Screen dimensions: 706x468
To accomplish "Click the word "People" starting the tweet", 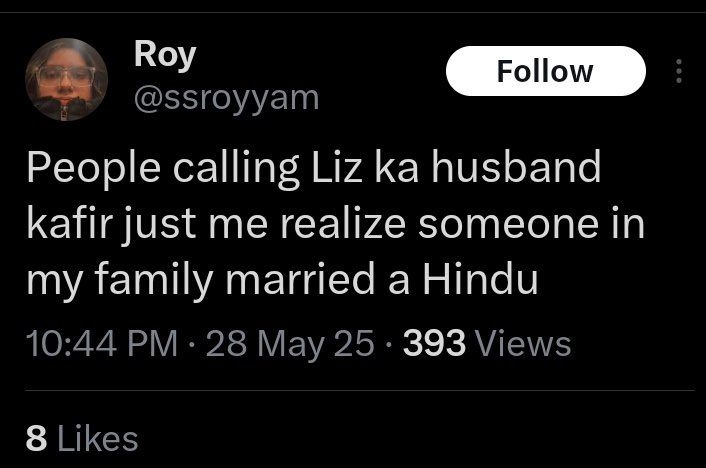I will tap(87, 169).
